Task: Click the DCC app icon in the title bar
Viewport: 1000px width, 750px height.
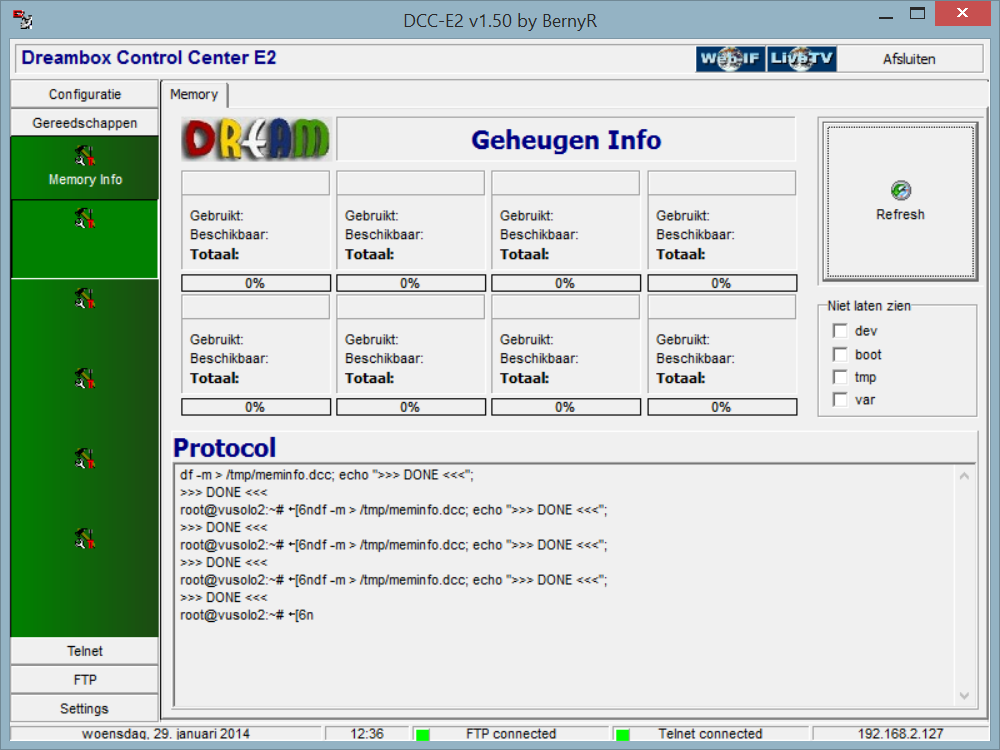Action: [x=23, y=20]
